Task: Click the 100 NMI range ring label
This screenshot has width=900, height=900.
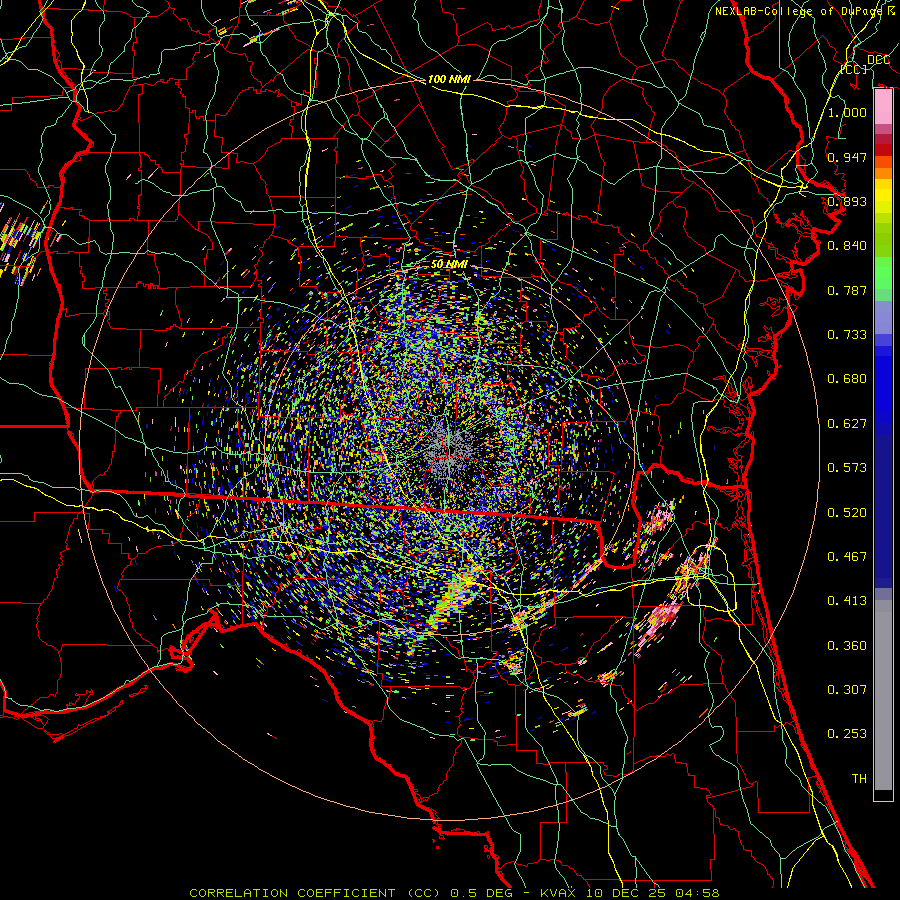Action: click(449, 79)
